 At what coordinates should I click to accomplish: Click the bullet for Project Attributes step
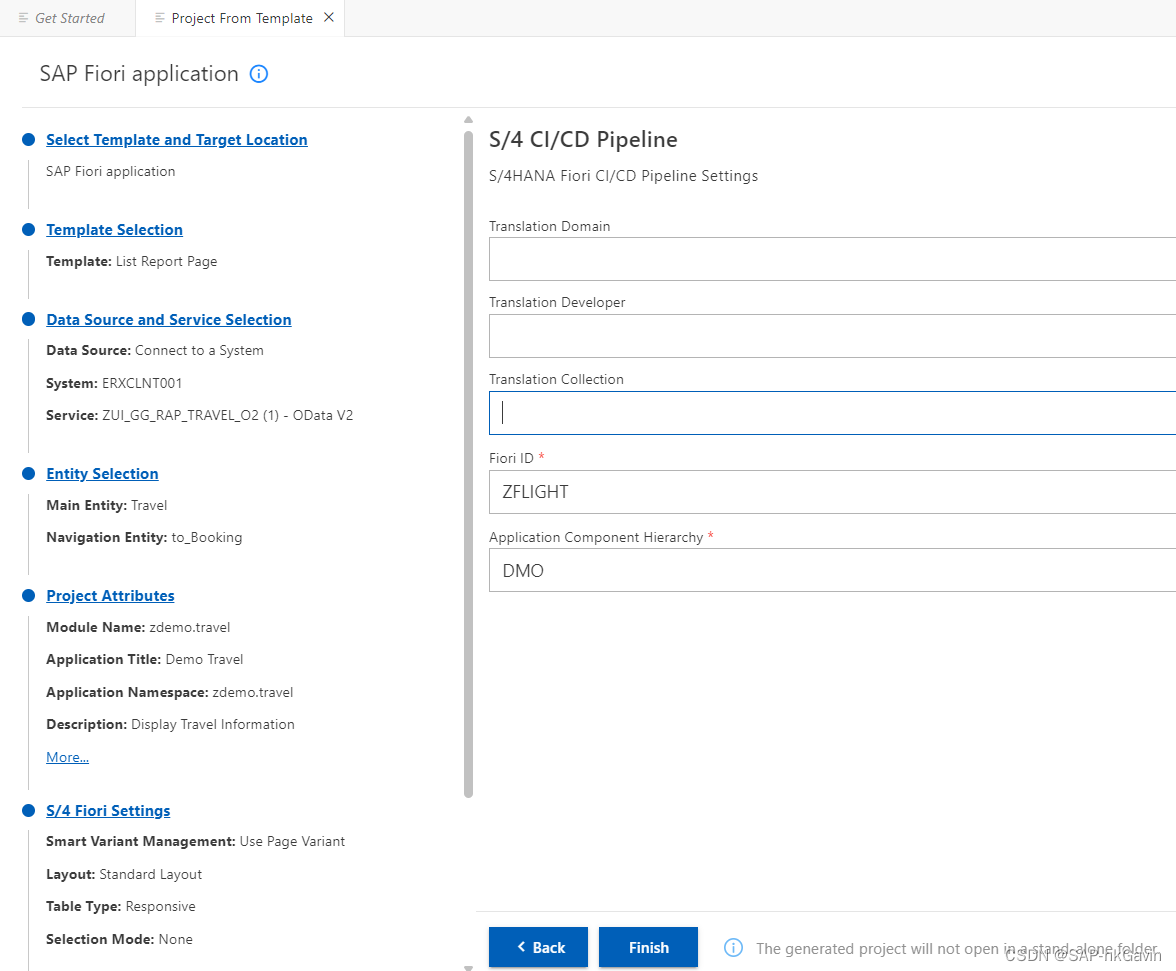coord(28,595)
